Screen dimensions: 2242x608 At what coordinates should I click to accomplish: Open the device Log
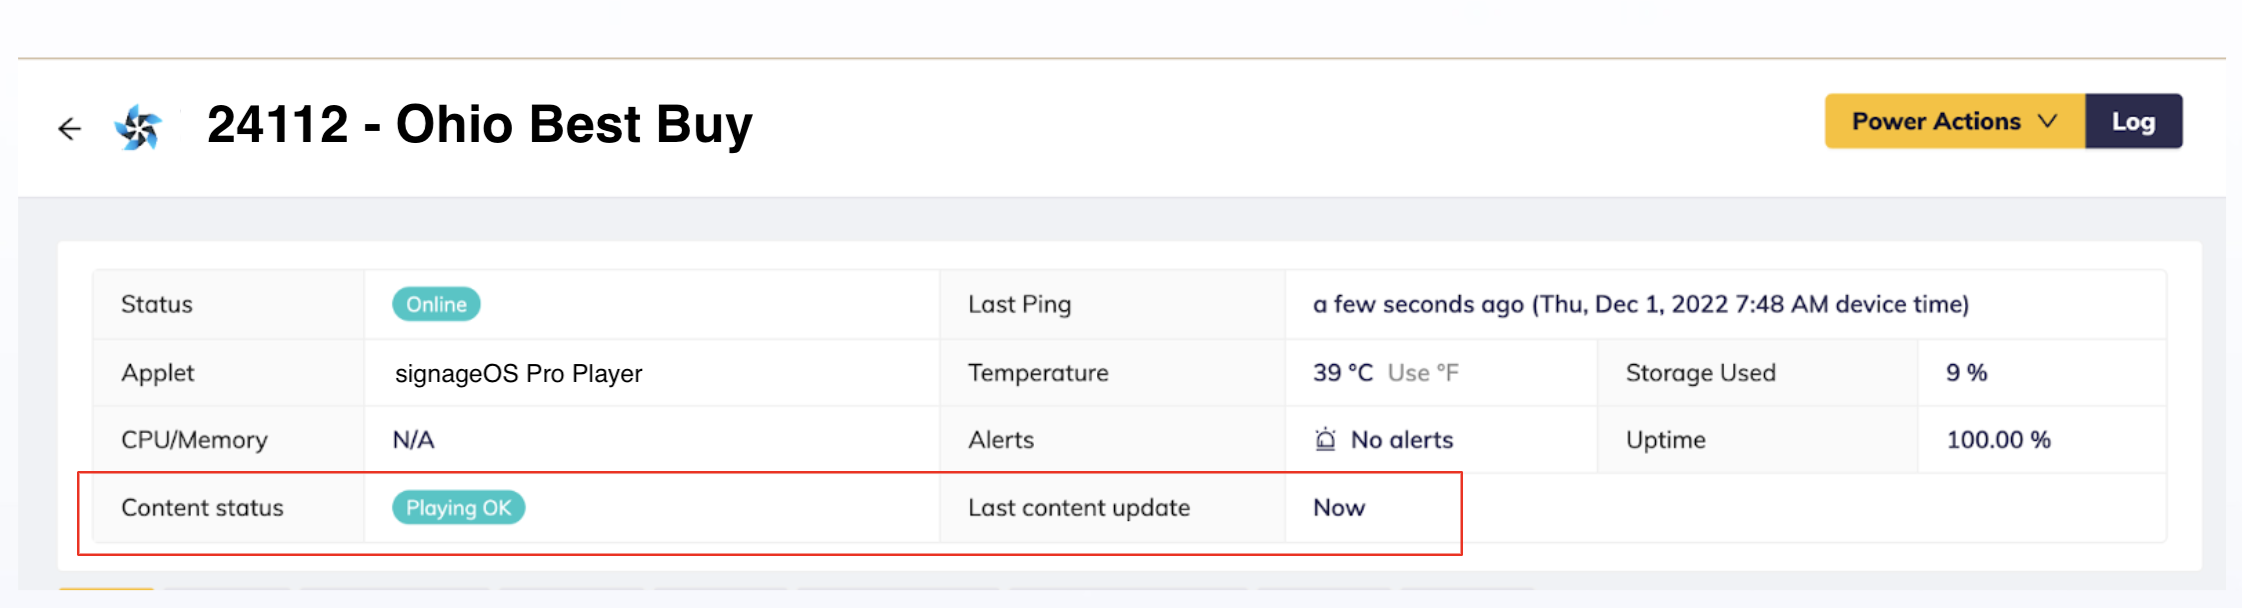(2133, 121)
